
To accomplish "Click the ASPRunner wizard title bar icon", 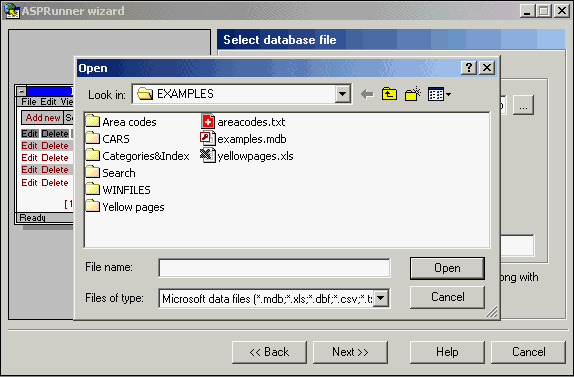I will 12,11.
